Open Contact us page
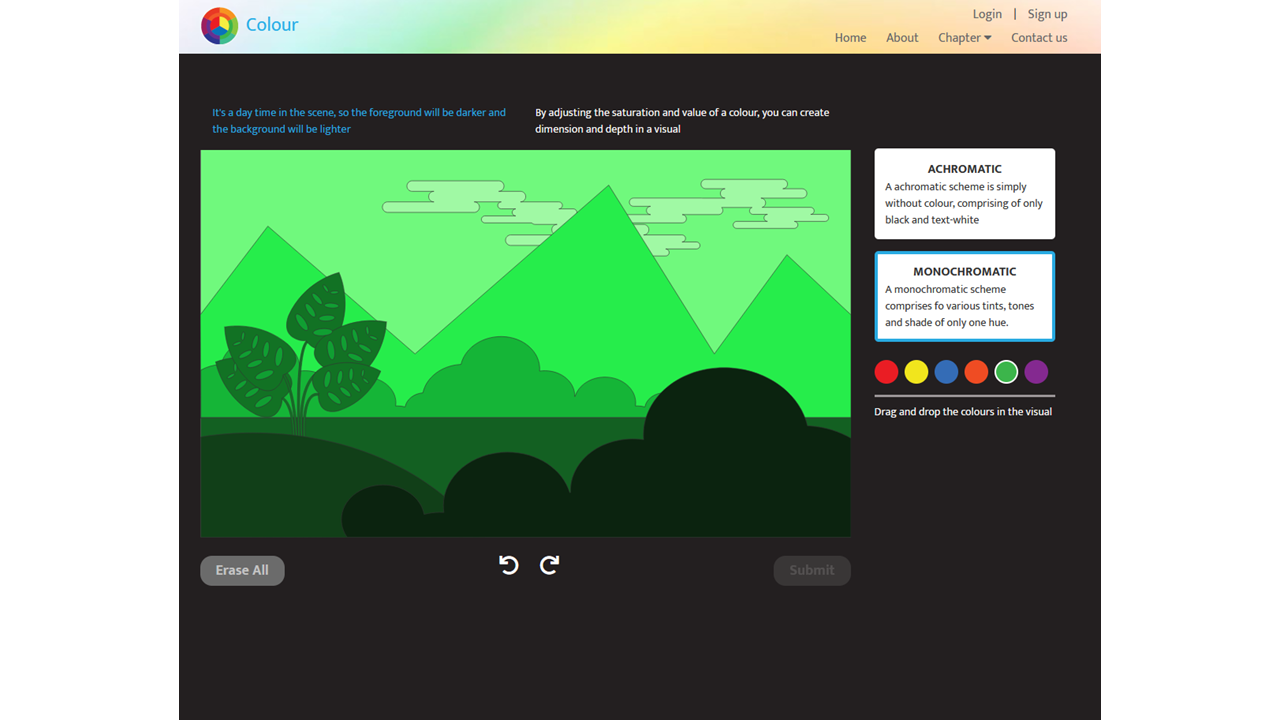 tap(1039, 38)
